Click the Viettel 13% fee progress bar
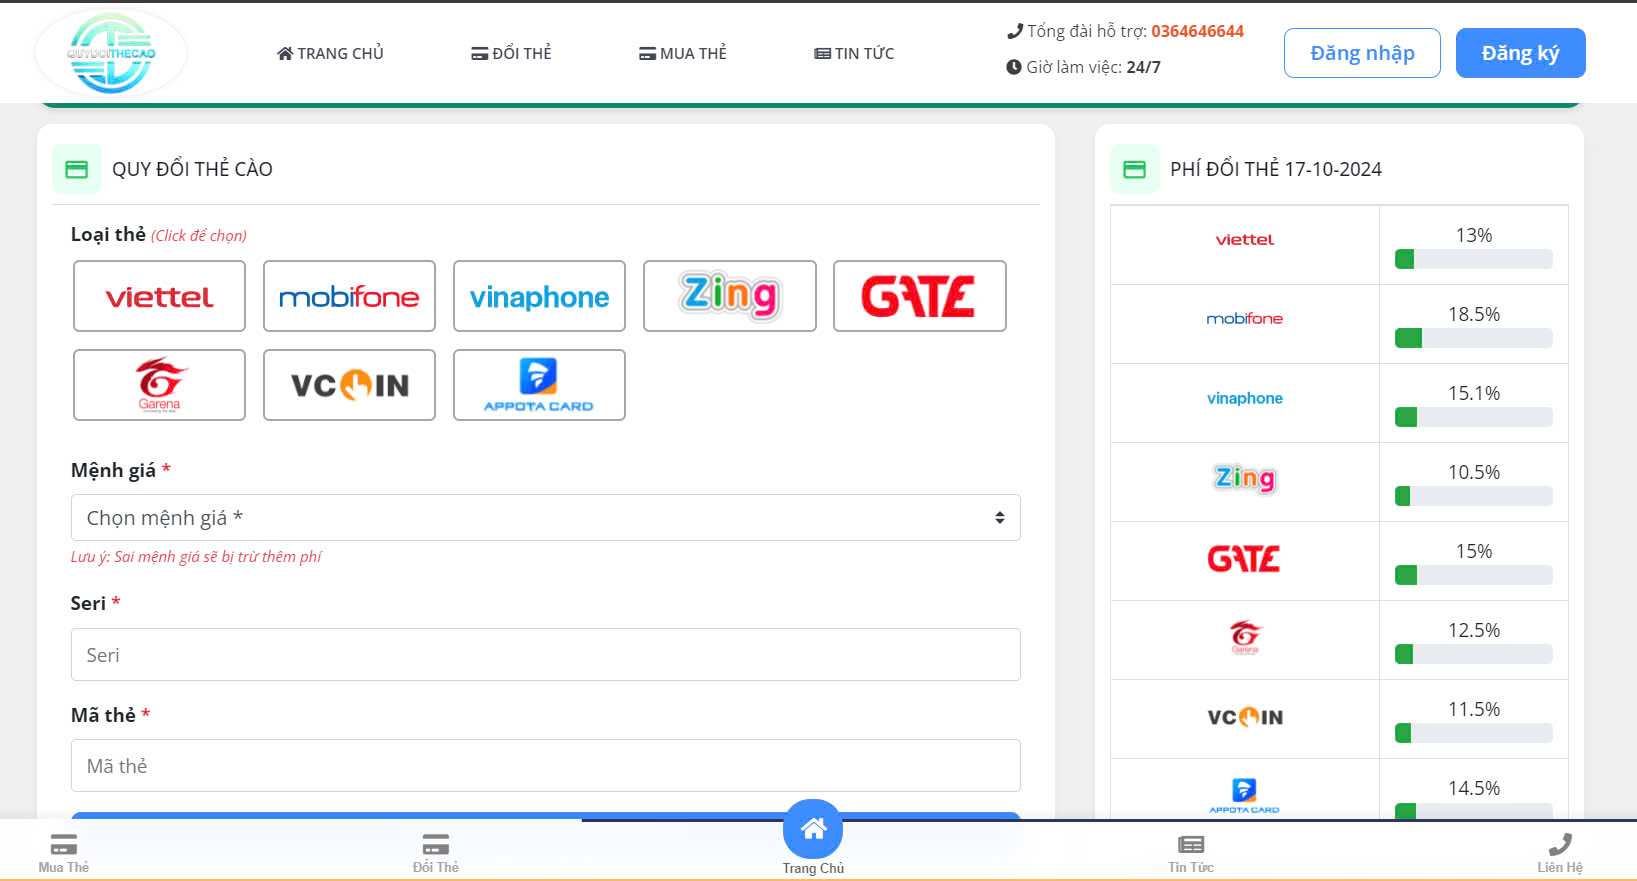The height and width of the screenshot is (881, 1637). click(x=1473, y=259)
